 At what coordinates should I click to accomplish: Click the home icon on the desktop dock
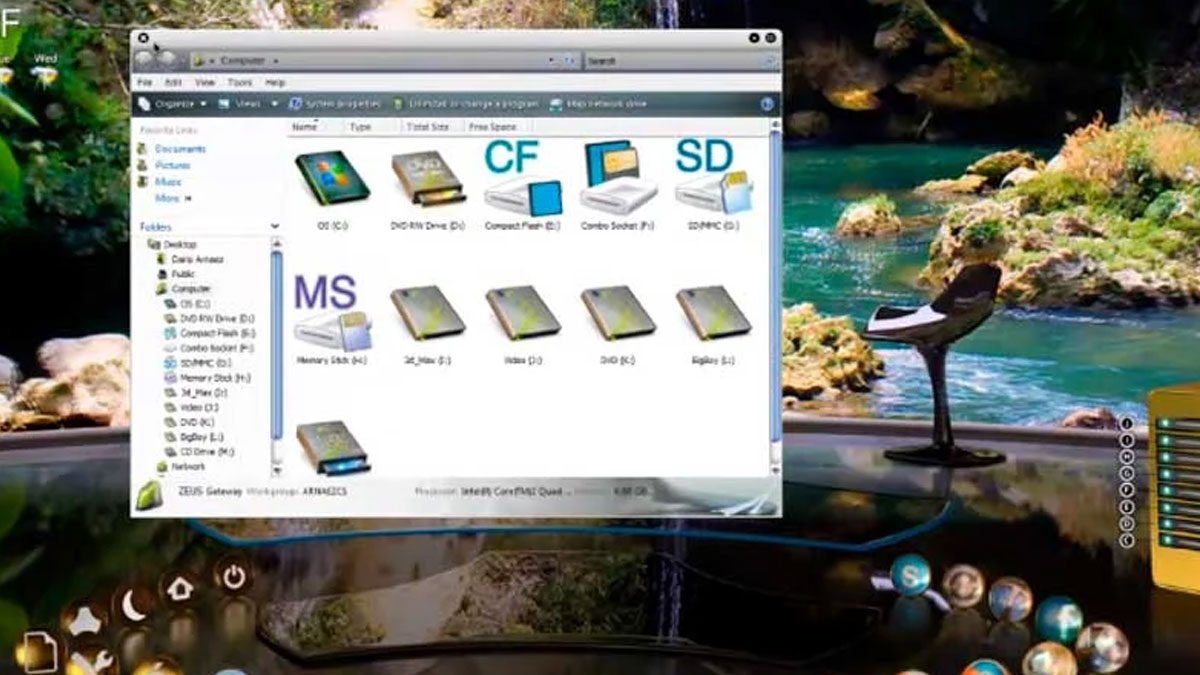[x=180, y=589]
